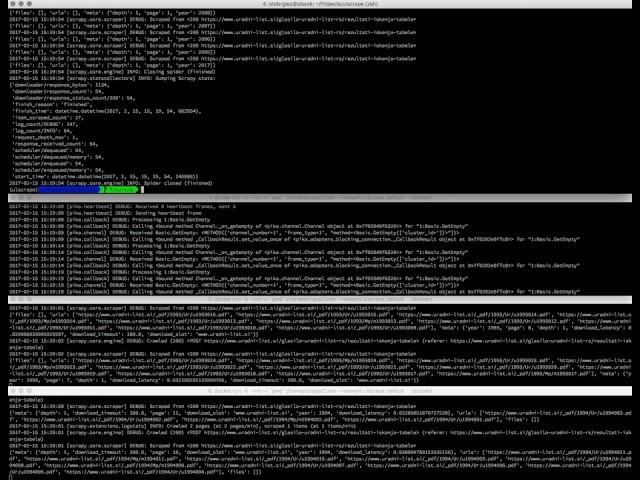640x480 pixels.
Task: Click the 'log_count/INFO': 64 line
Action: click(42, 131)
